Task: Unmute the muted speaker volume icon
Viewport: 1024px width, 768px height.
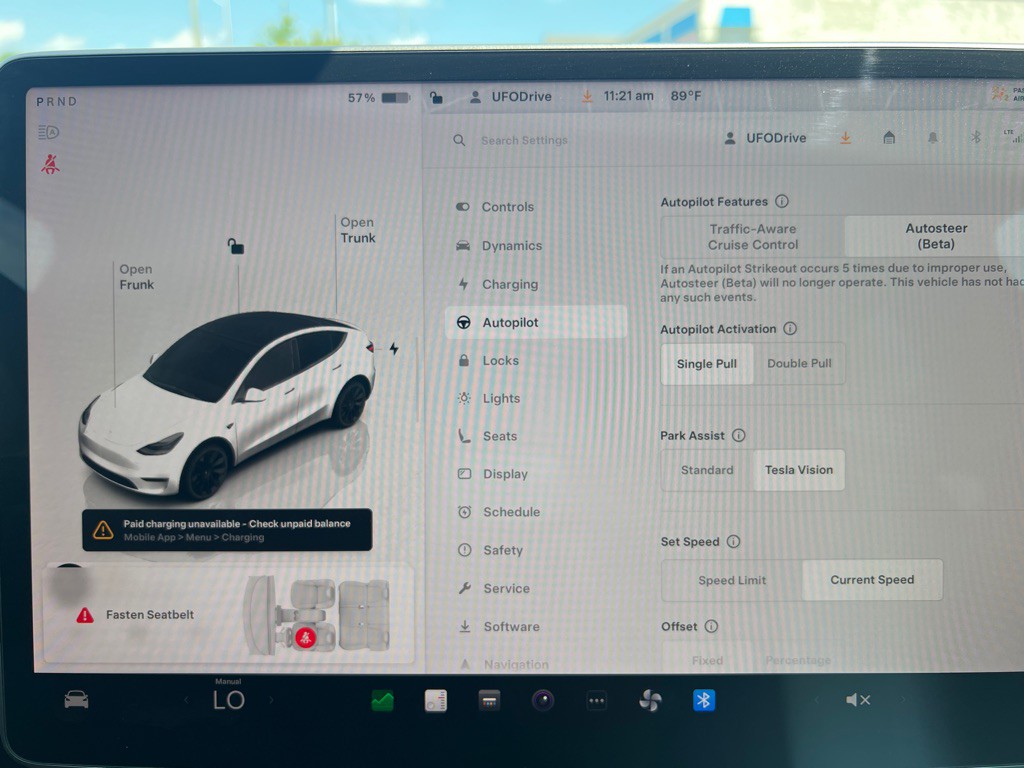Action: pos(857,700)
